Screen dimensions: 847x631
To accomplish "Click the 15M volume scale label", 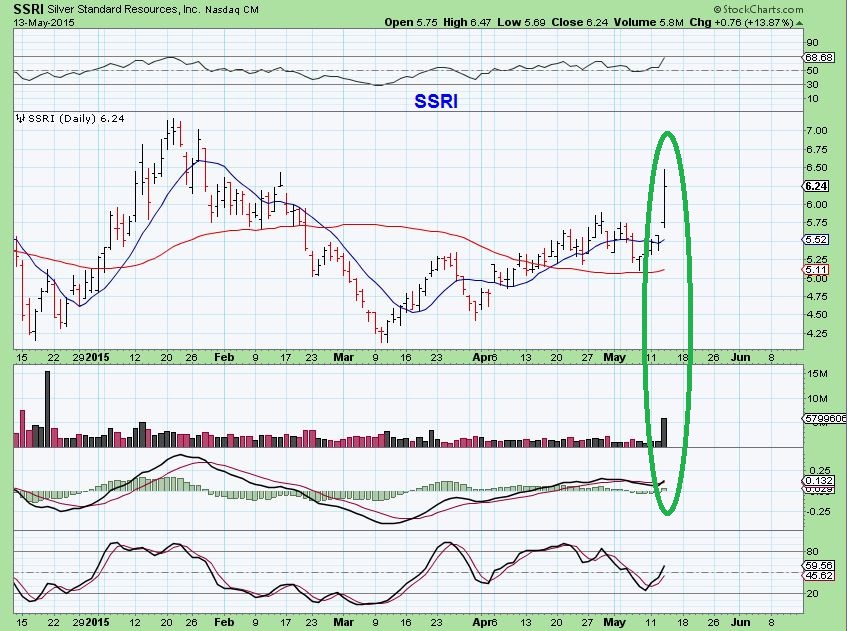I will coord(817,374).
